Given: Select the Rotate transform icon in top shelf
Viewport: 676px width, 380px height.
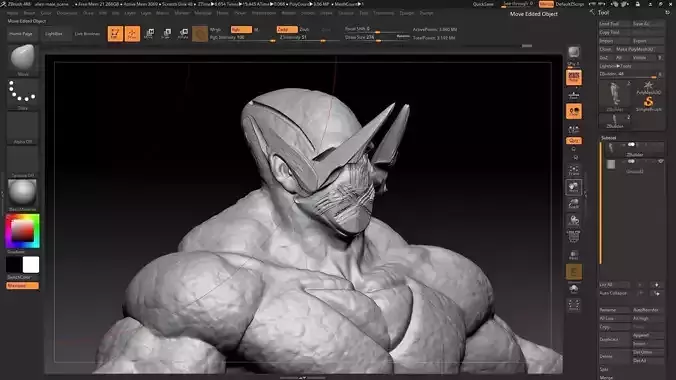Looking at the screenshot, I should [x=183, y=34].
